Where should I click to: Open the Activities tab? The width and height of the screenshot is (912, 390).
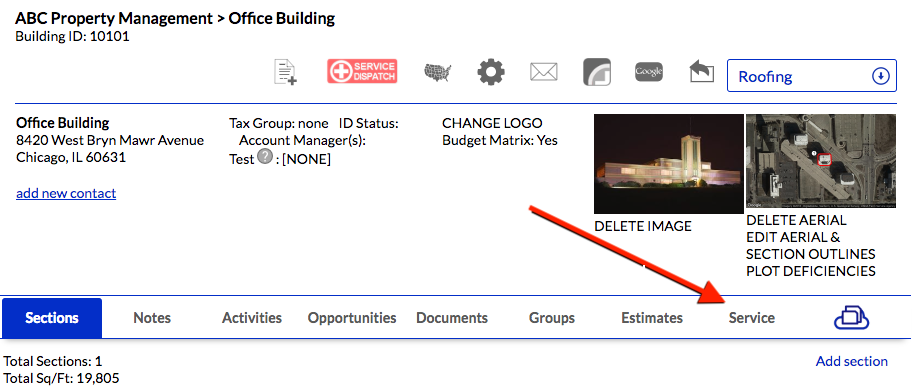(252, 318)
